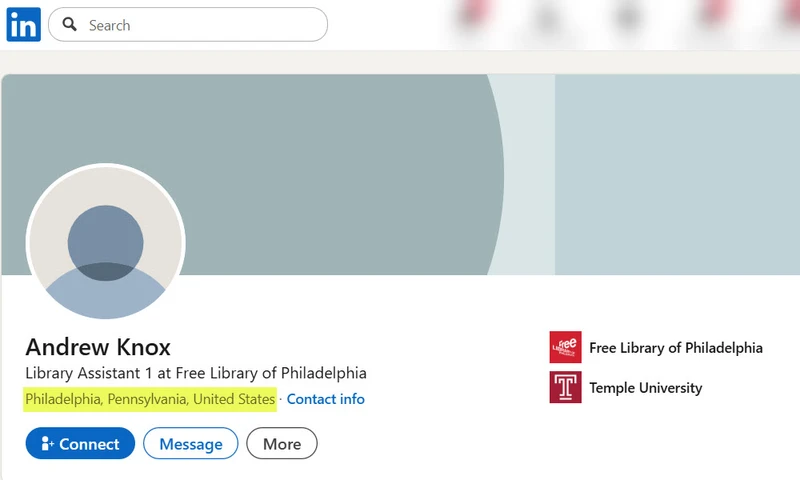
Task: Click the Temple University T logo
Action: [565, 387]
